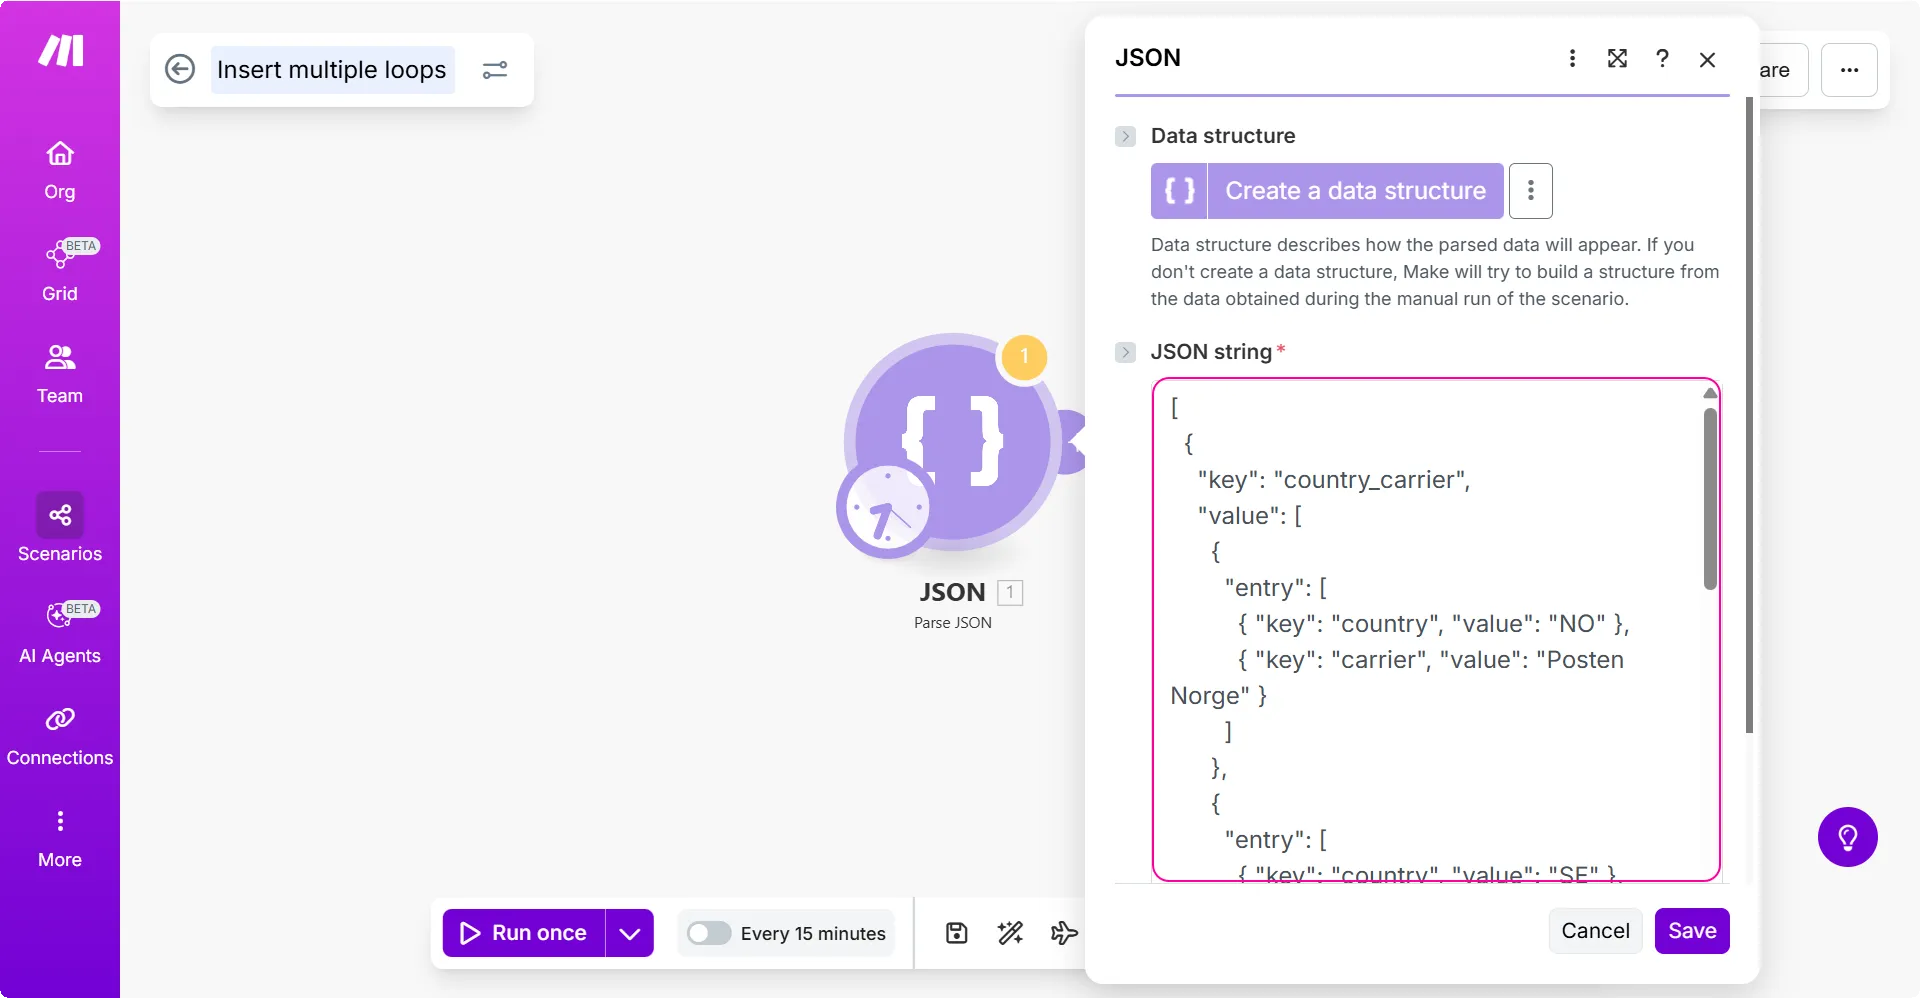The height and width of the screenshot is (998, 1920).
Task: Cancel the JSON module changes
Action: point(1595,931)
